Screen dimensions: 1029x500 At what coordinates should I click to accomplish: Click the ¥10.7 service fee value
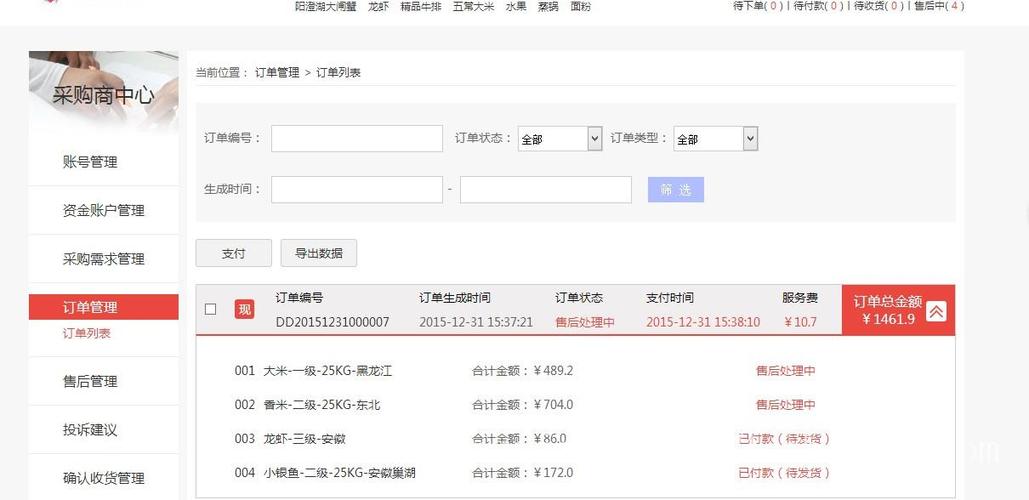point(801,322)
